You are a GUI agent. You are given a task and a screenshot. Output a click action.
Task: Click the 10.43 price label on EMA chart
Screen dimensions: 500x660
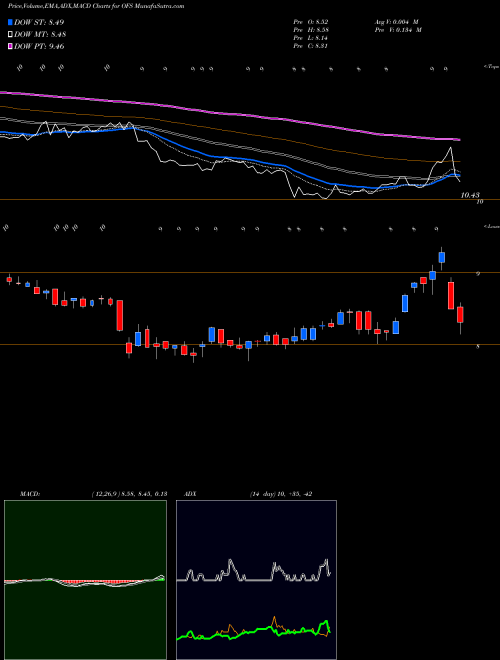(x=470, y=195)
